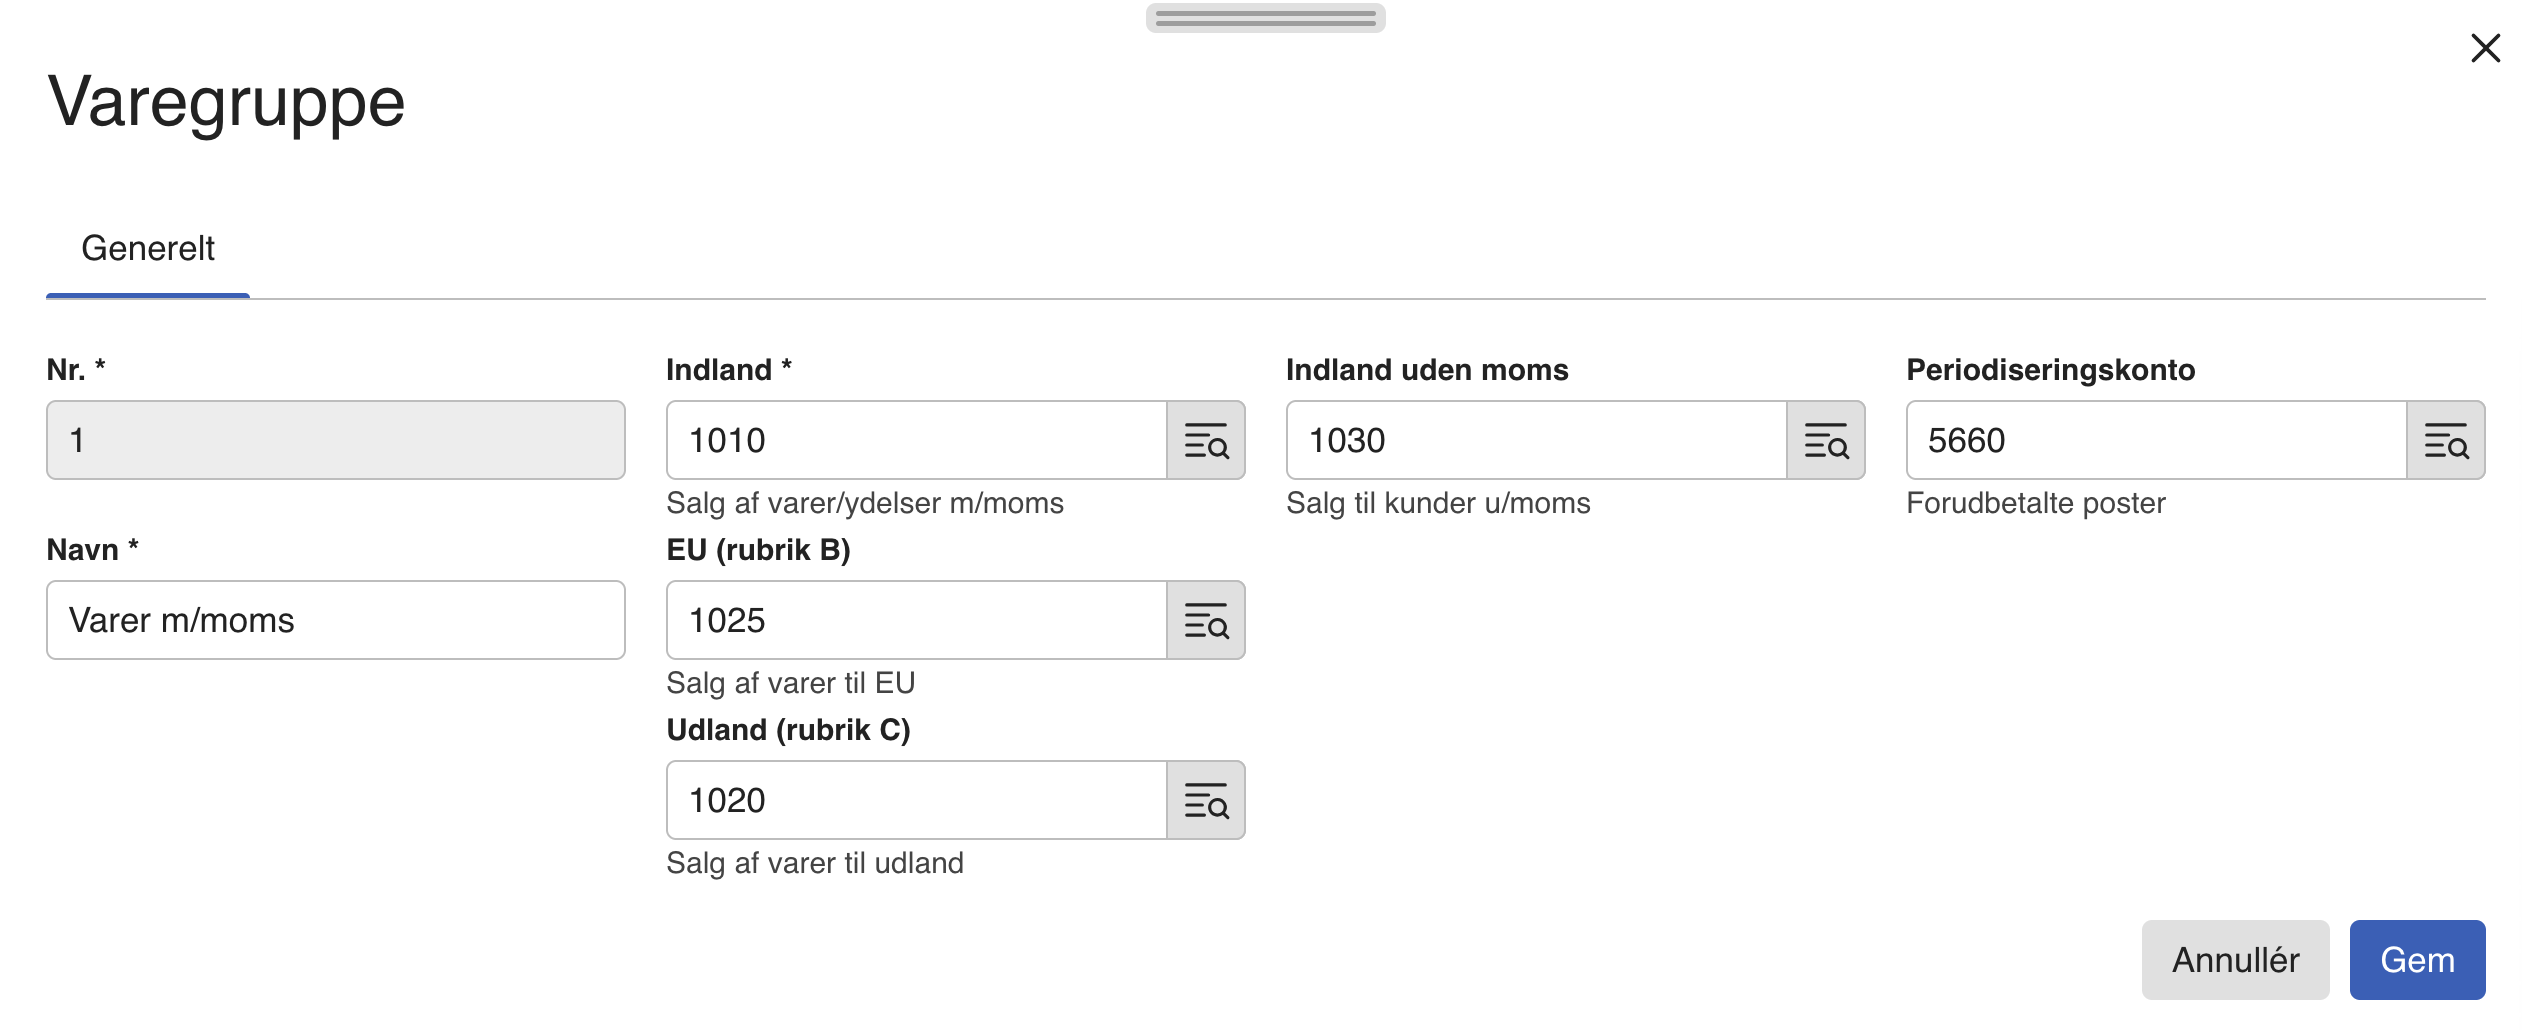Edit the EU (rubrik B) account 1025

pos(917,620)
